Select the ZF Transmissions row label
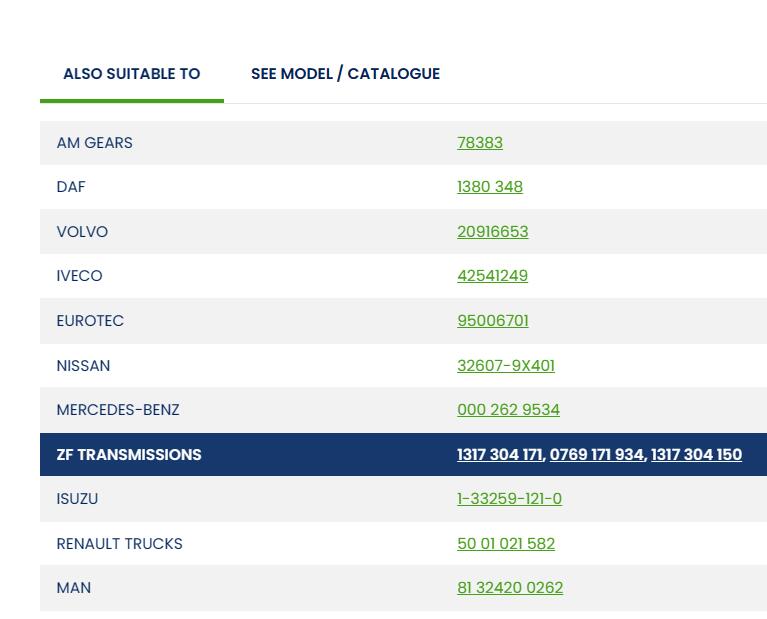 [x=129, y=455]
